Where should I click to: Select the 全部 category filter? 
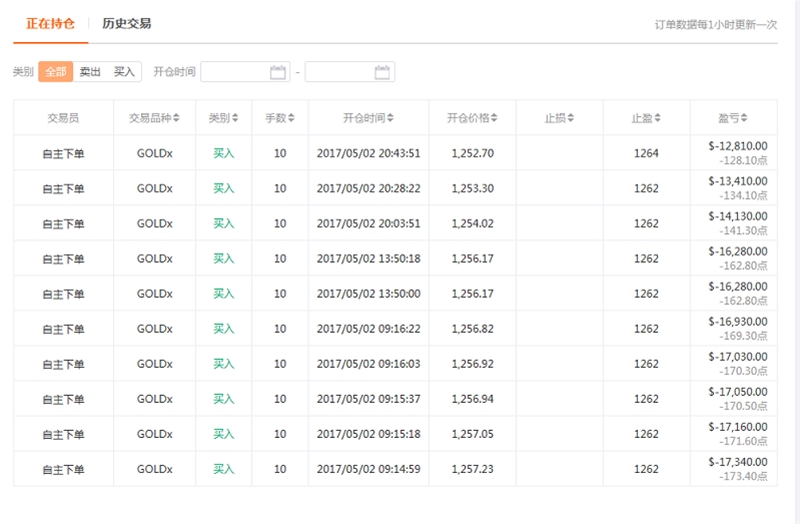tap(56, 71)
